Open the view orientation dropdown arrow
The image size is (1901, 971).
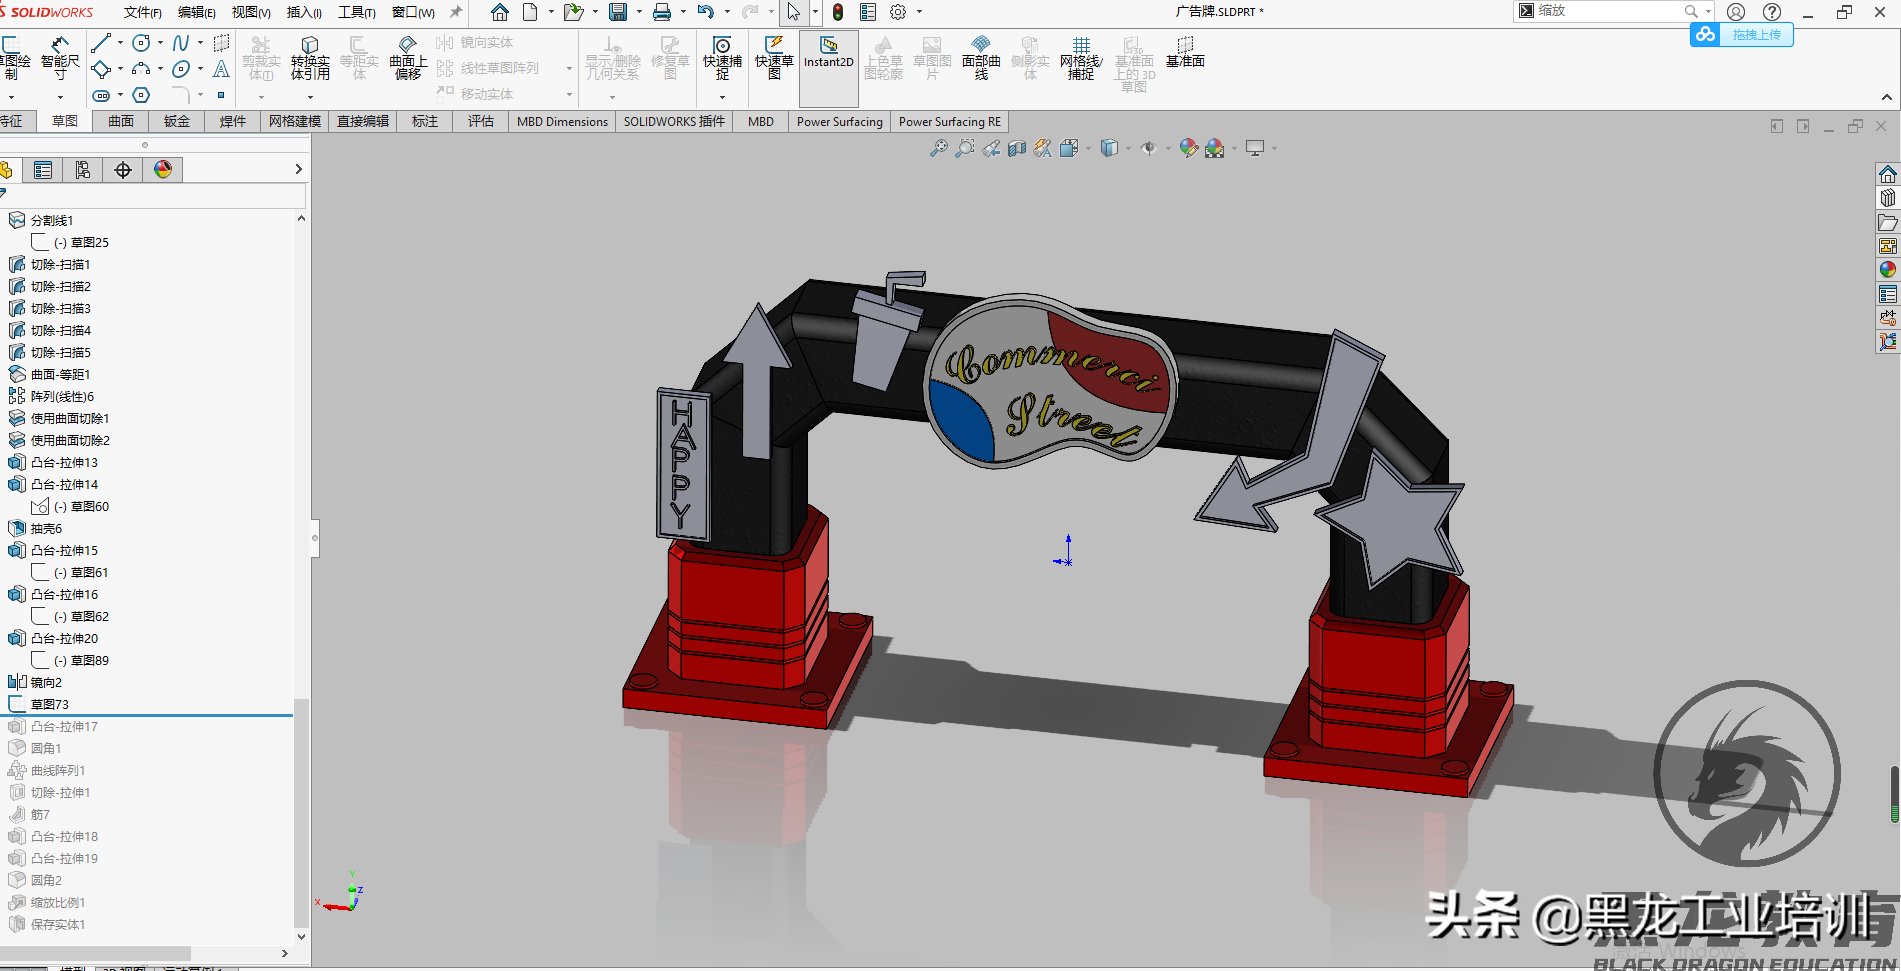click(1126, 148)
